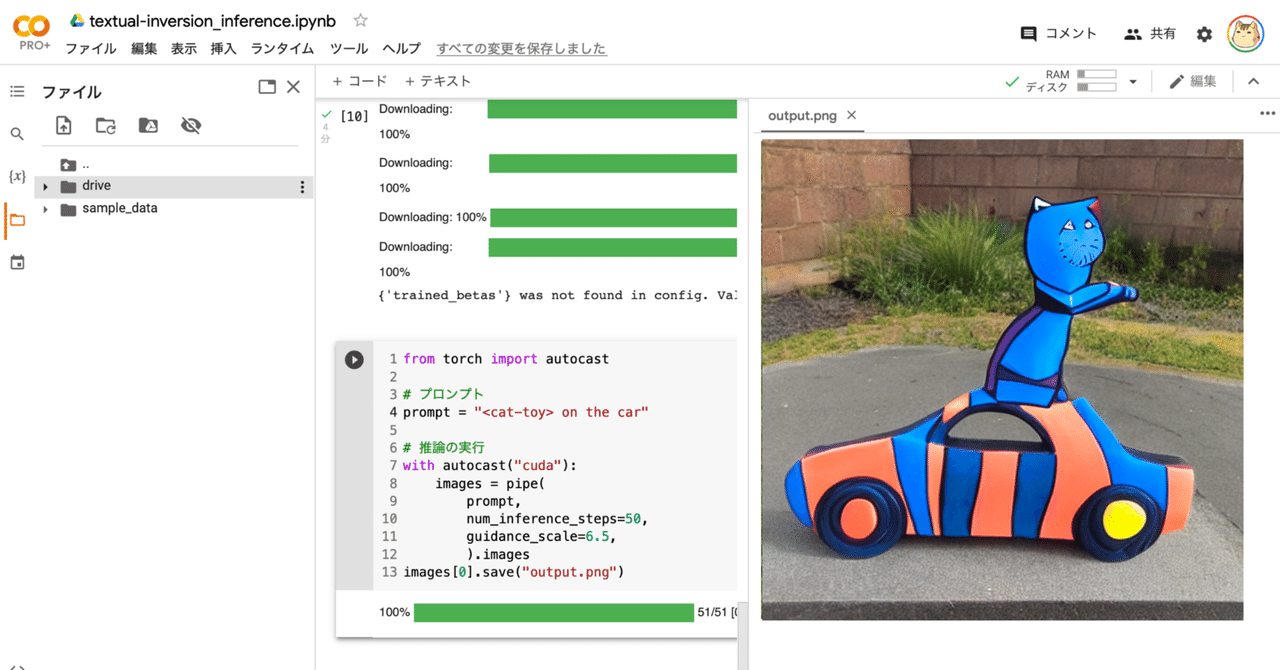
Task: Upload a file using the upload icon
Action: [63, 125]
